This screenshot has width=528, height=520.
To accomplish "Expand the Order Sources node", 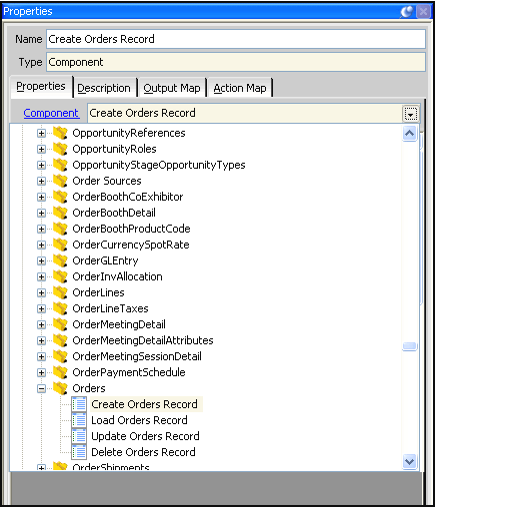I will (41, 181).
